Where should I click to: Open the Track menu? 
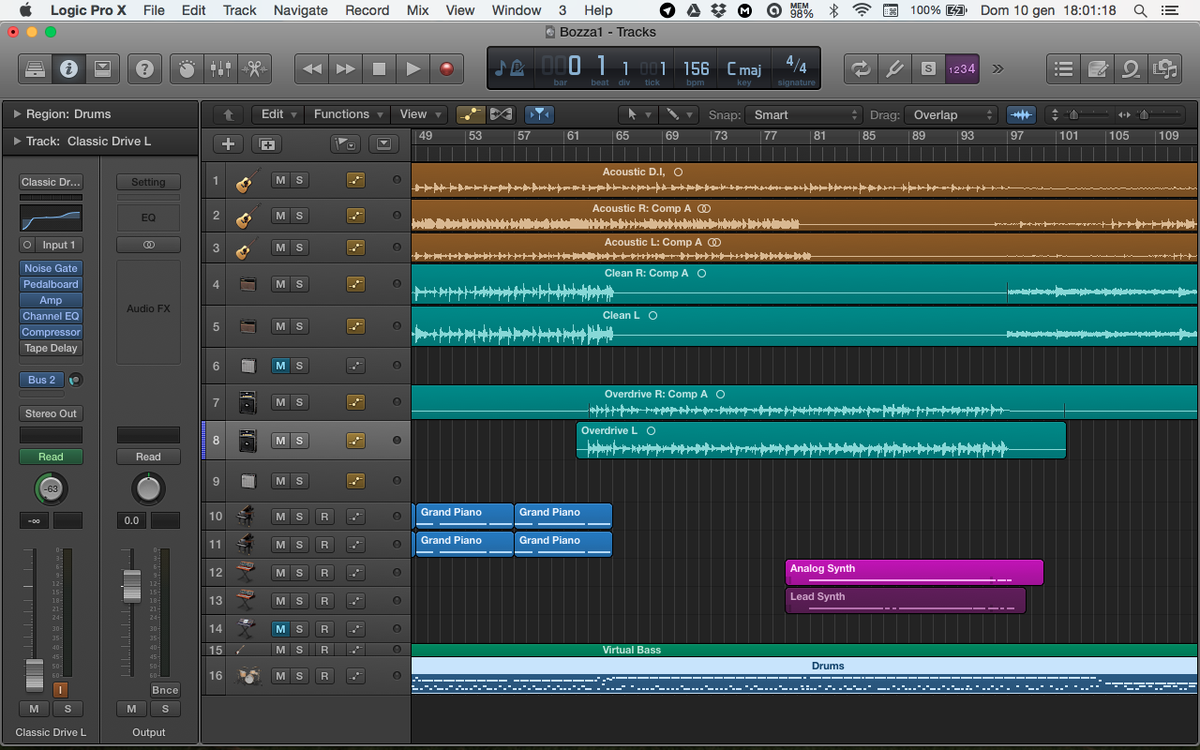point(240,10)
